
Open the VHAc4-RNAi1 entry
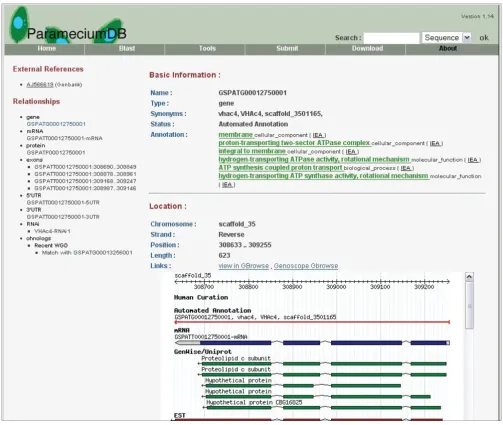click(52, 231)
